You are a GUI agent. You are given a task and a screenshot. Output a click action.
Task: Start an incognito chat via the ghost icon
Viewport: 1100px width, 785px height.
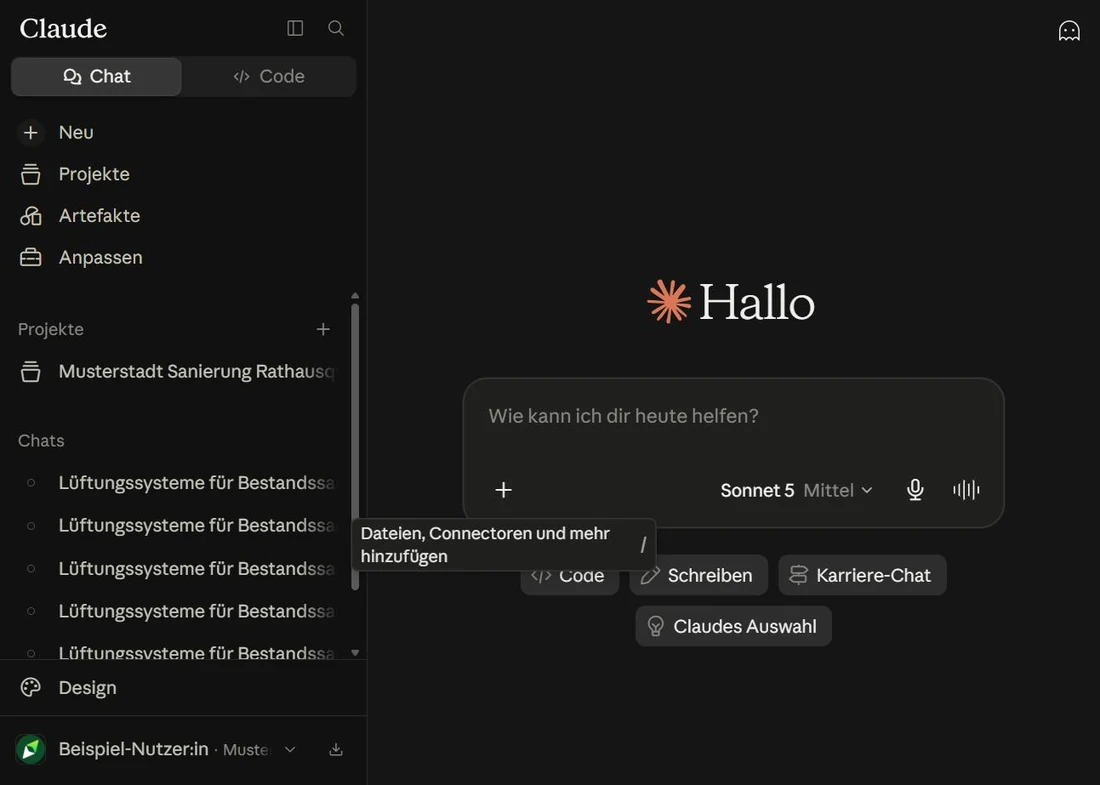1068,31
